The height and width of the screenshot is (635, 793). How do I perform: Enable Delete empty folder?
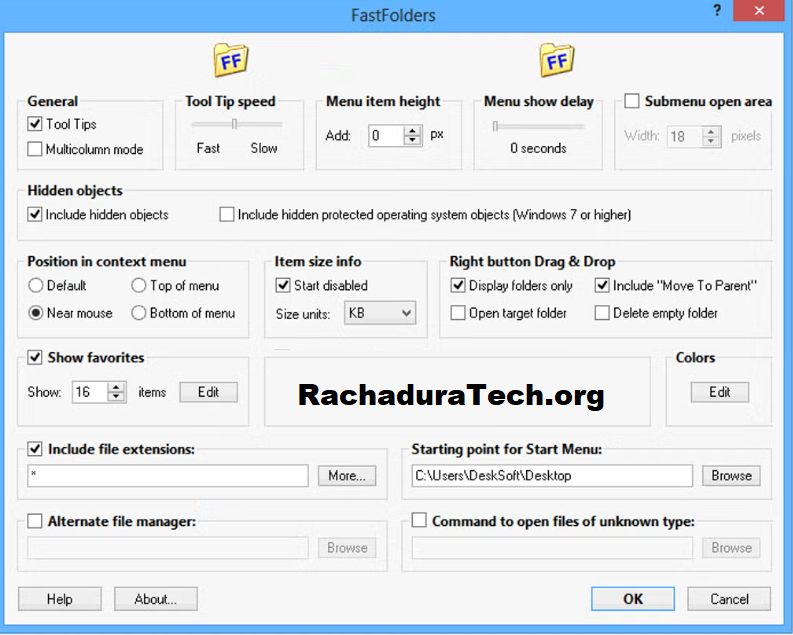pos(602,313)
